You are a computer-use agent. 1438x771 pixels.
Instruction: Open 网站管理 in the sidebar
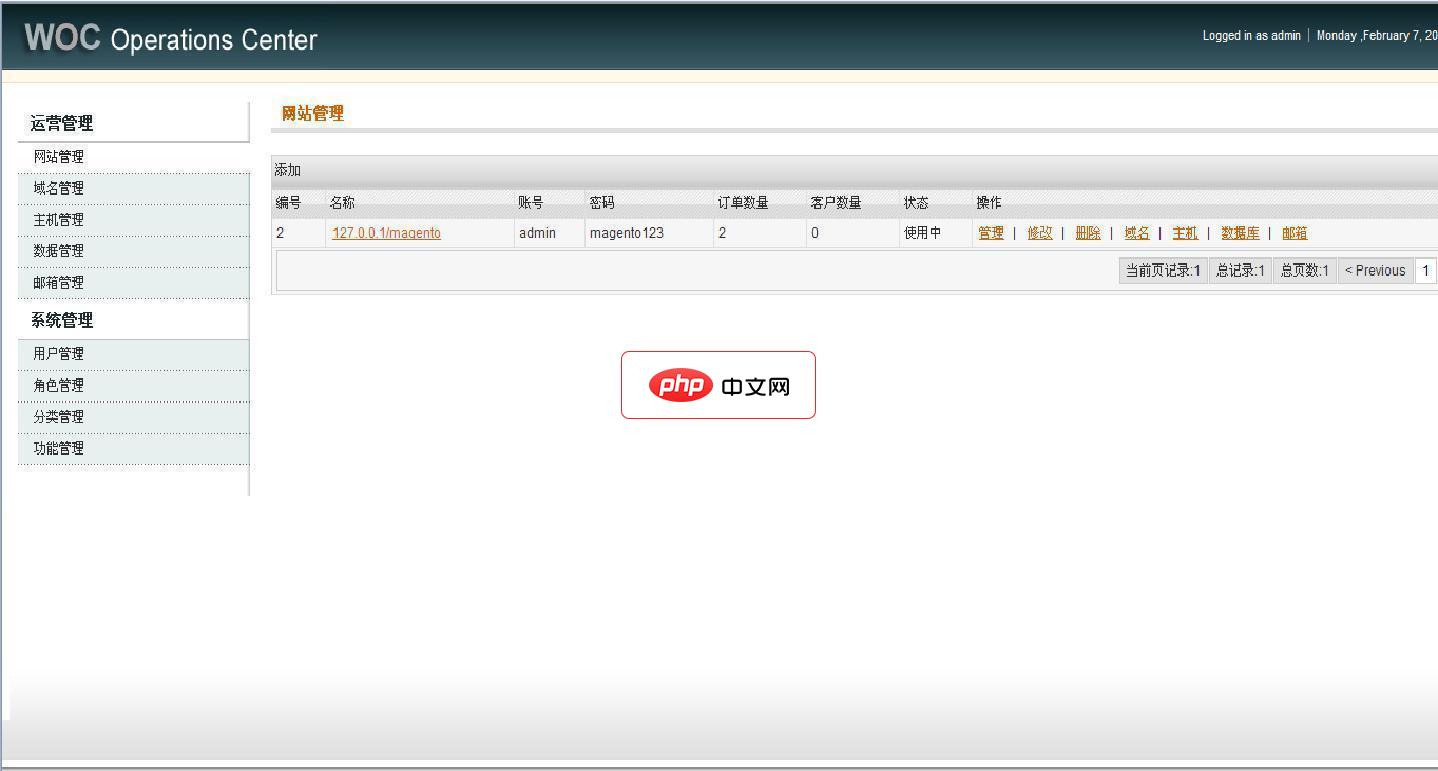(59, 157)
